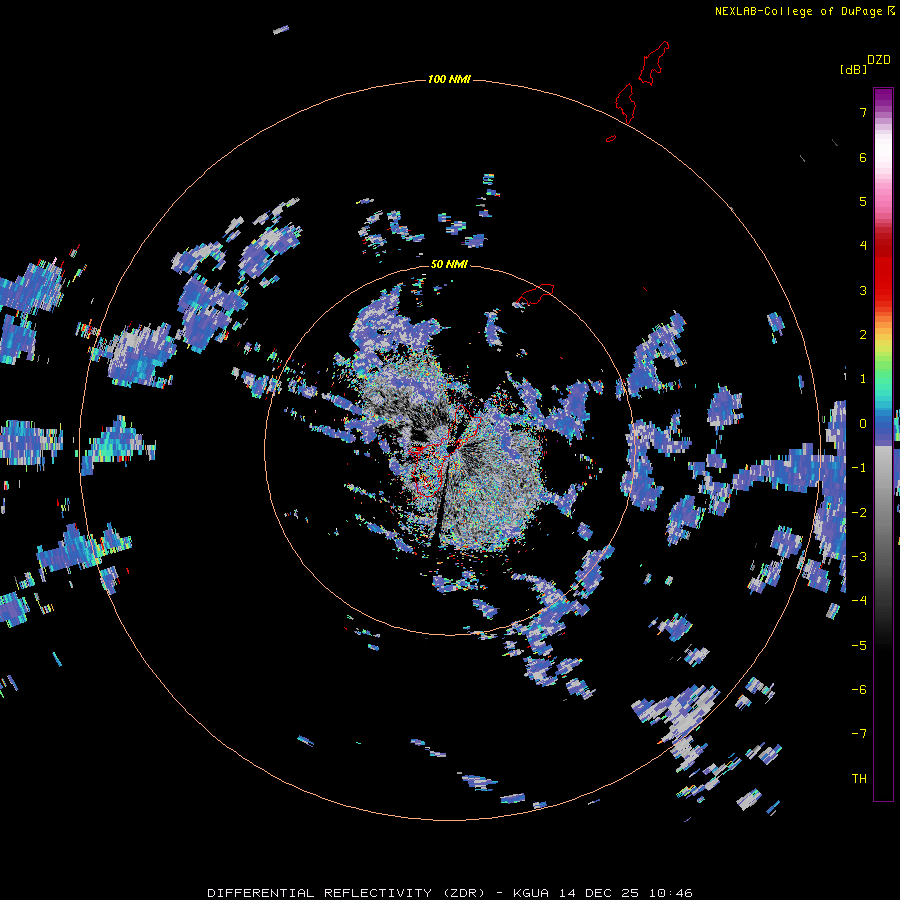
Task: Click the 10:46 timestamp in the caption
Action: (x=672, y=893)
